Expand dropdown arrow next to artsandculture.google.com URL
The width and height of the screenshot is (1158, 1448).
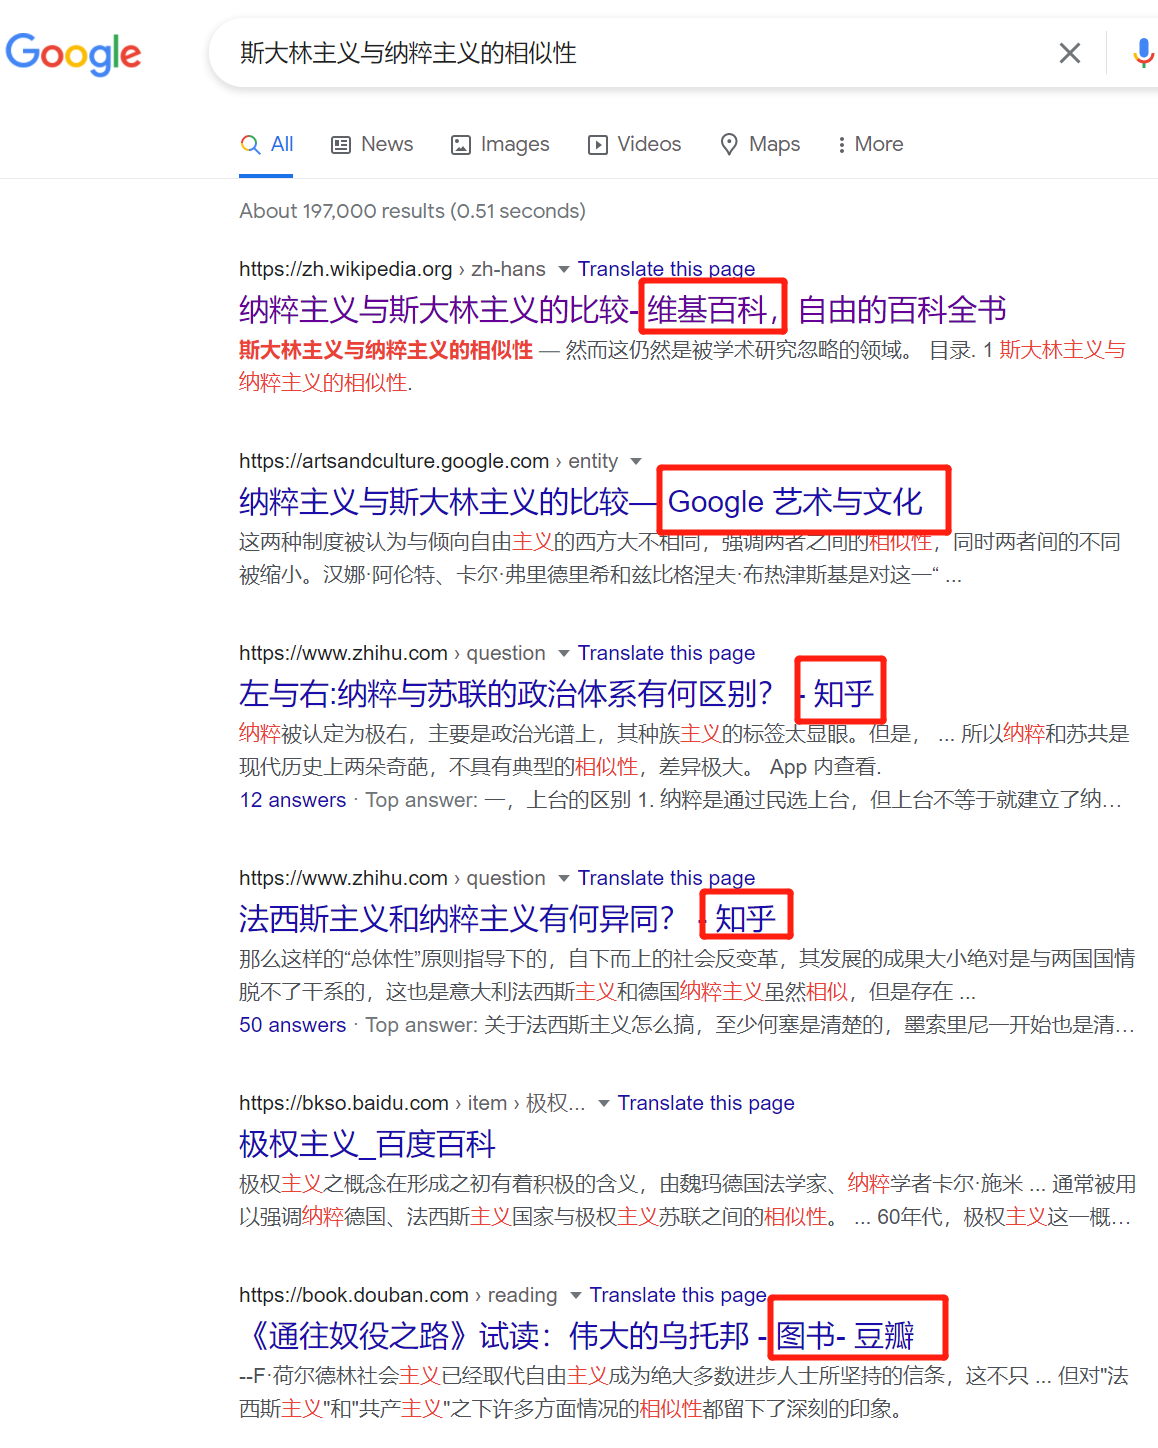pos(635,461)
